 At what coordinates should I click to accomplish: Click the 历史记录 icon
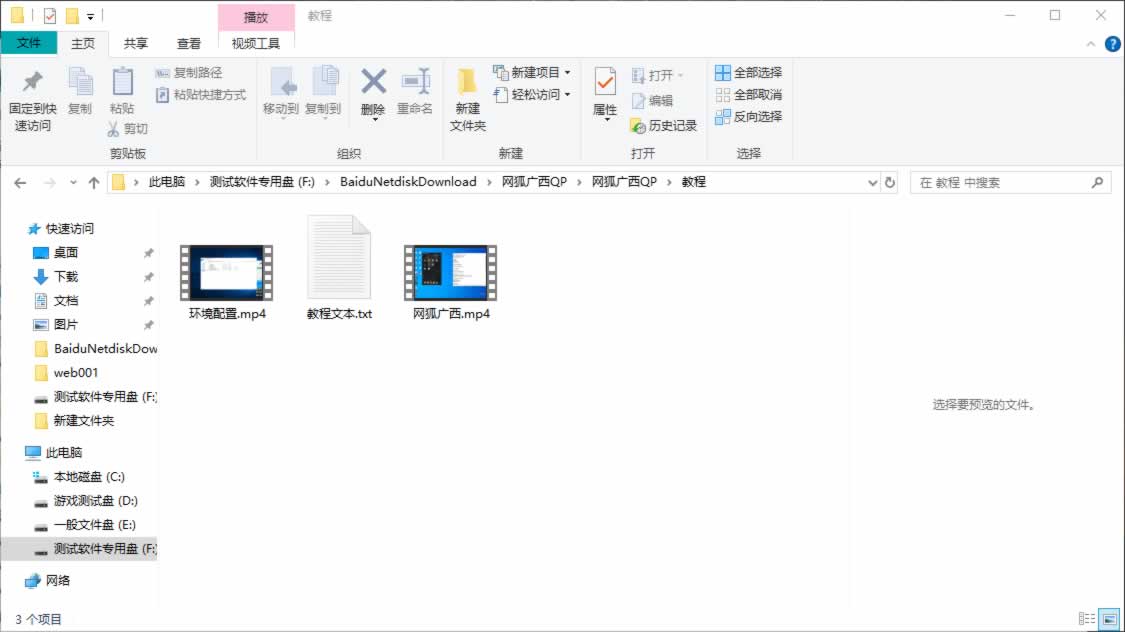[638, 126]
